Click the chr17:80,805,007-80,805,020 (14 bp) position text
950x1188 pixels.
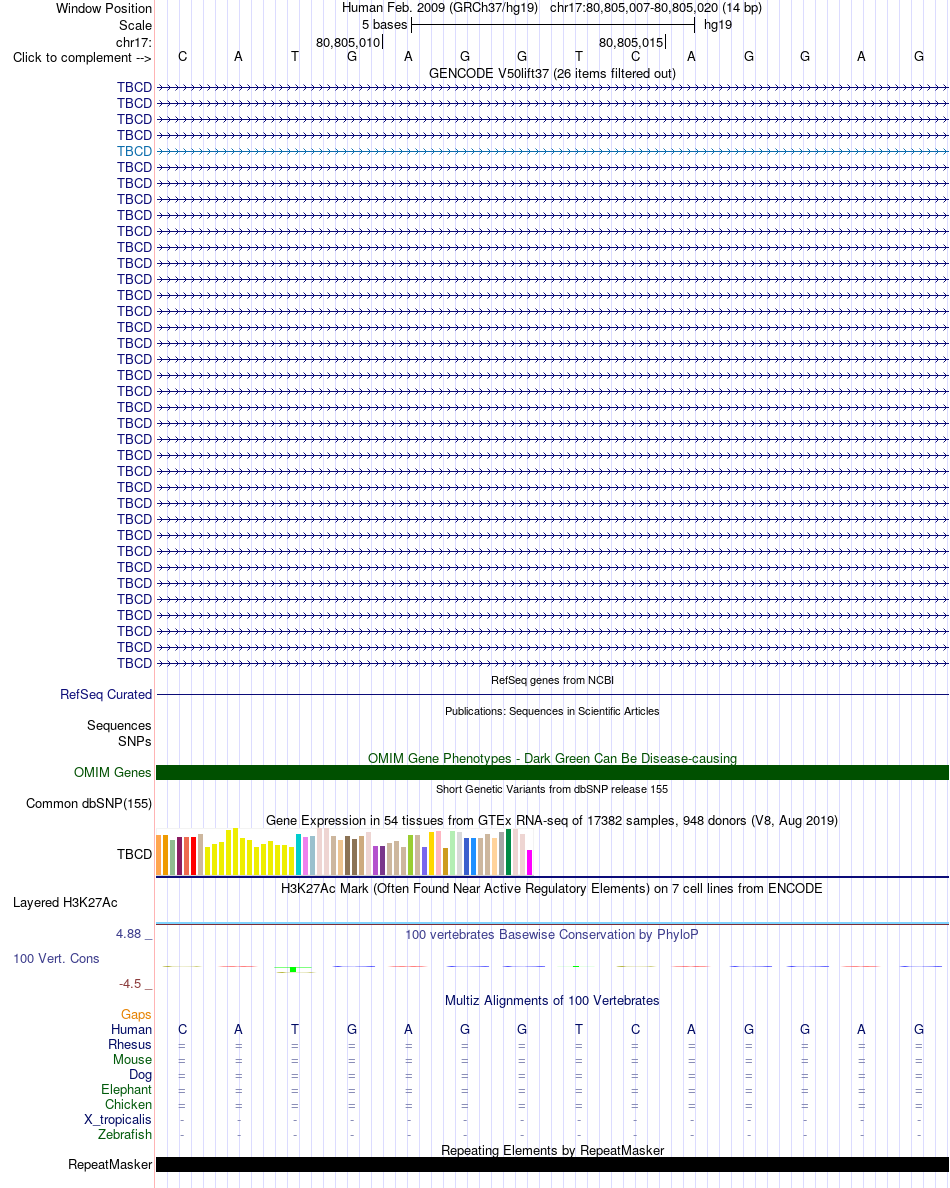pos(655,8)
